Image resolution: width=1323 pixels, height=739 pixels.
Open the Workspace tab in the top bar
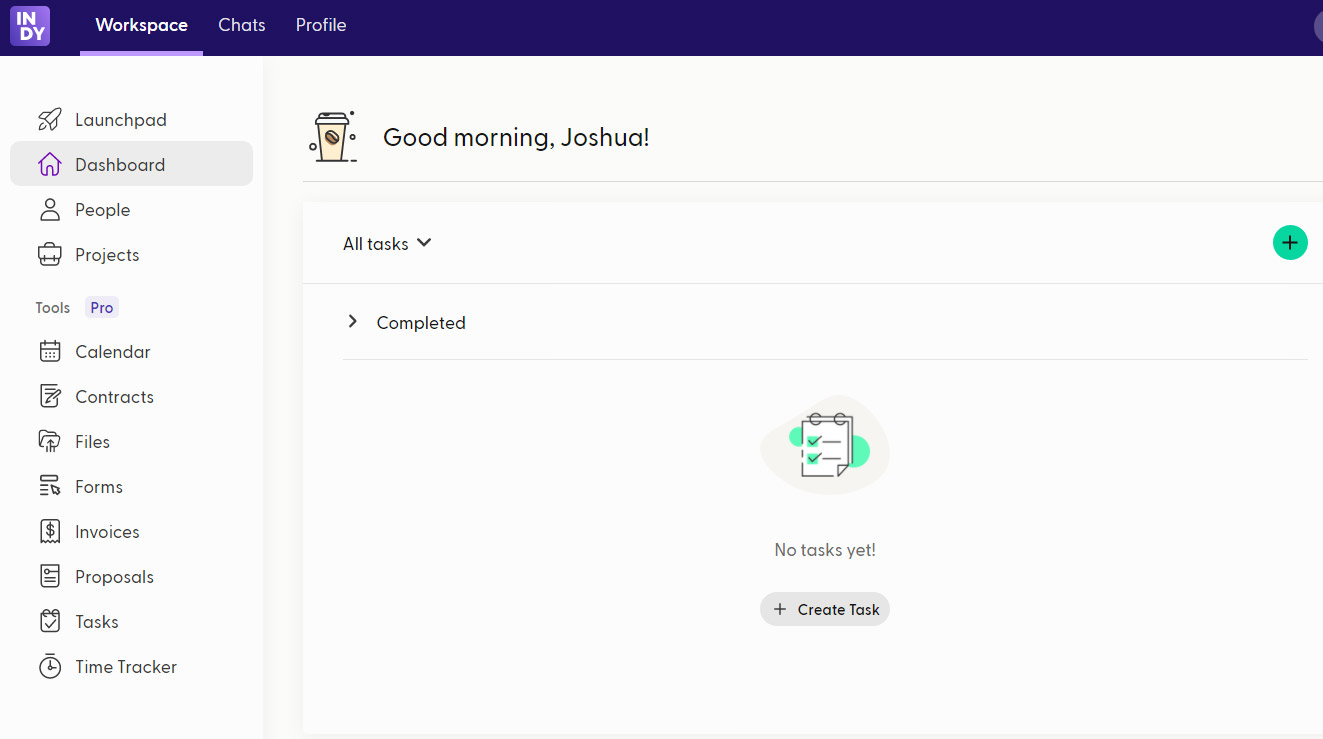[x=141, y=26]
